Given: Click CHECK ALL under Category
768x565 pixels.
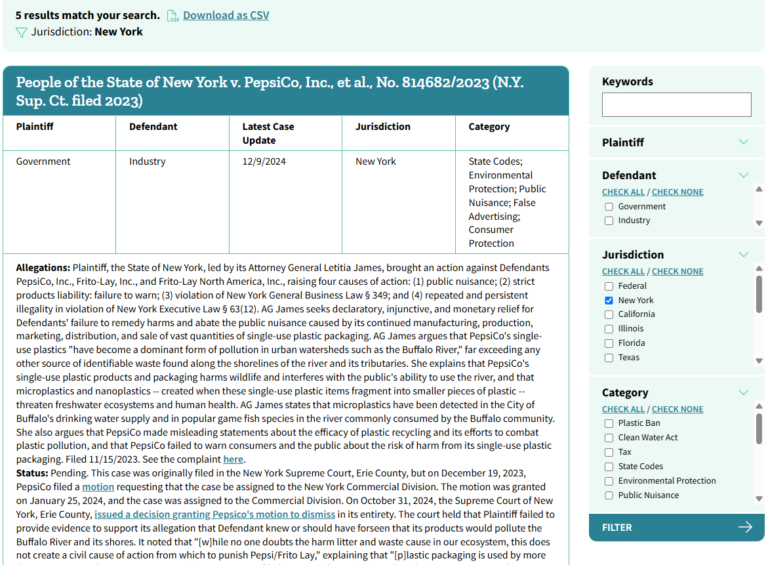Looking at the screenshot, I should pyautogui.click(x=623, y=409).
